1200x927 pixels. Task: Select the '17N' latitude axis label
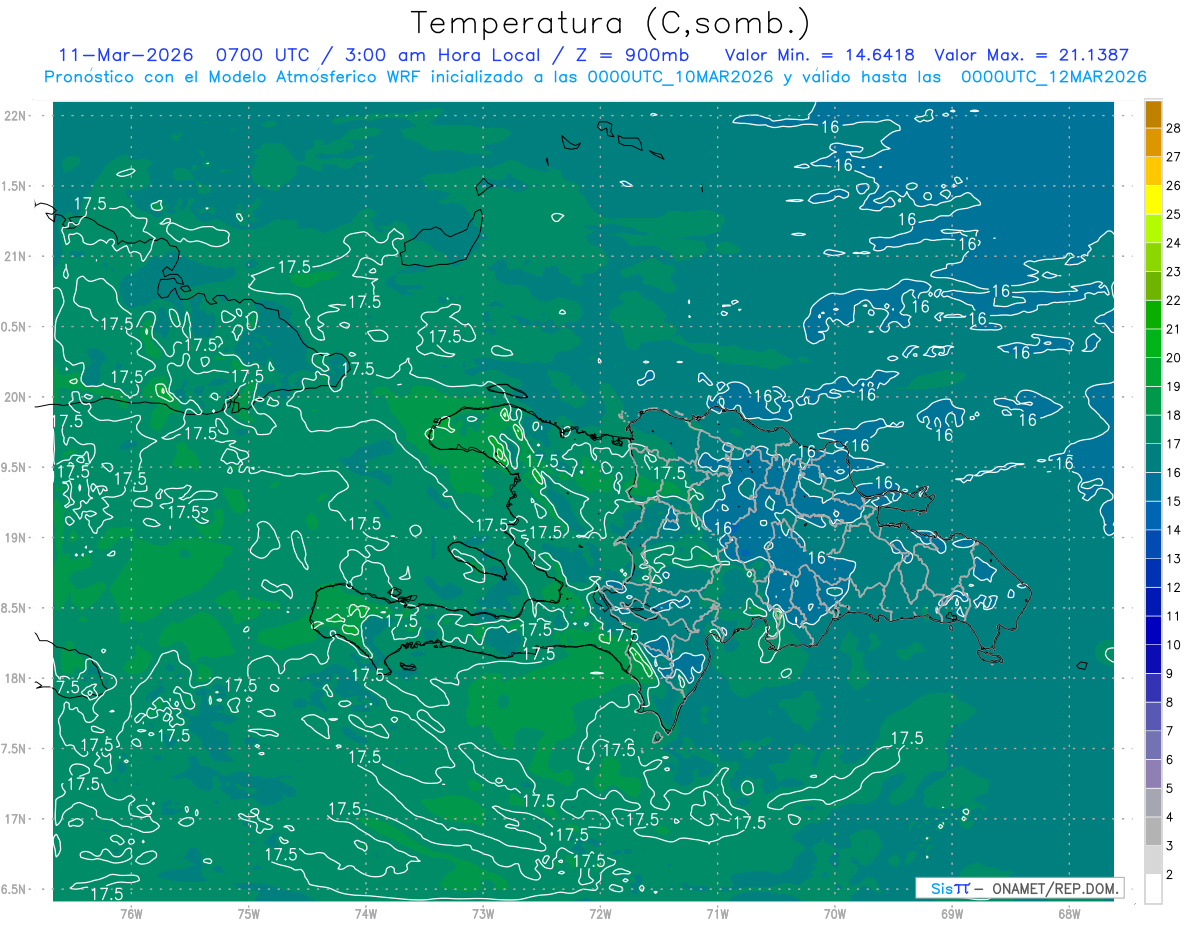click(15, 820)
